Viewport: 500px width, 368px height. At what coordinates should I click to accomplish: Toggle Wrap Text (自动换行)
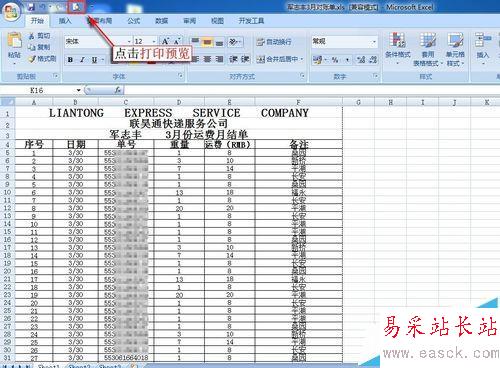(x=274, y=42)
